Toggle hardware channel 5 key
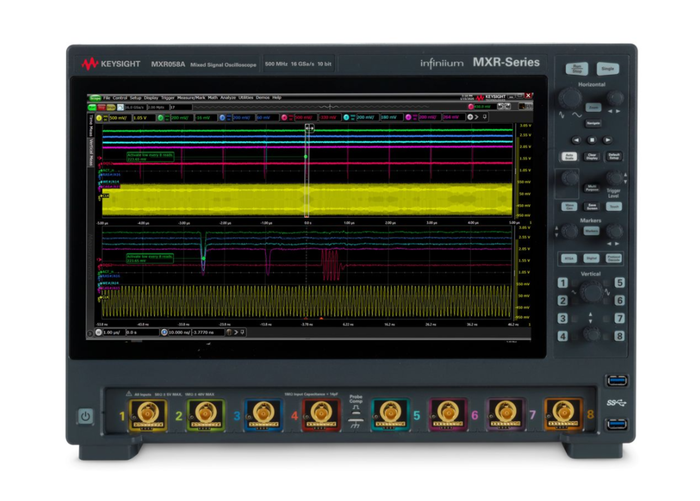 coord(619,283)
